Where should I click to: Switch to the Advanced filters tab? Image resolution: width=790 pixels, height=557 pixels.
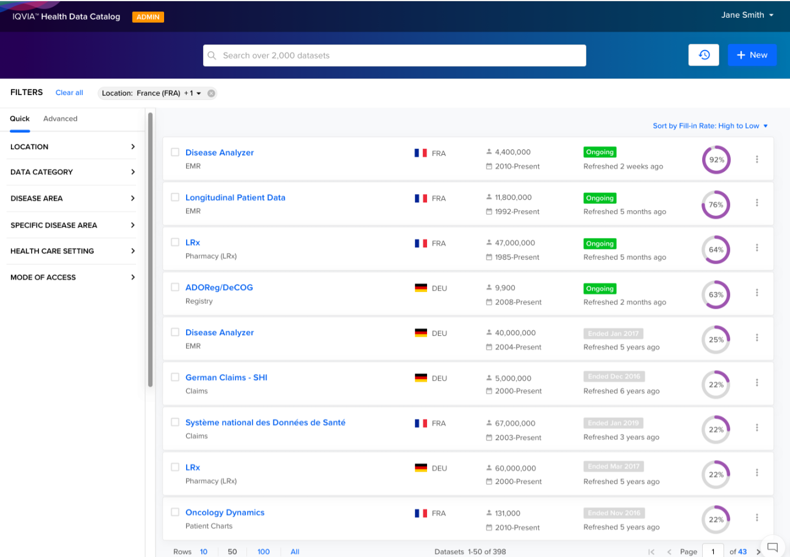pyautogui.click(x=60, y=119)
